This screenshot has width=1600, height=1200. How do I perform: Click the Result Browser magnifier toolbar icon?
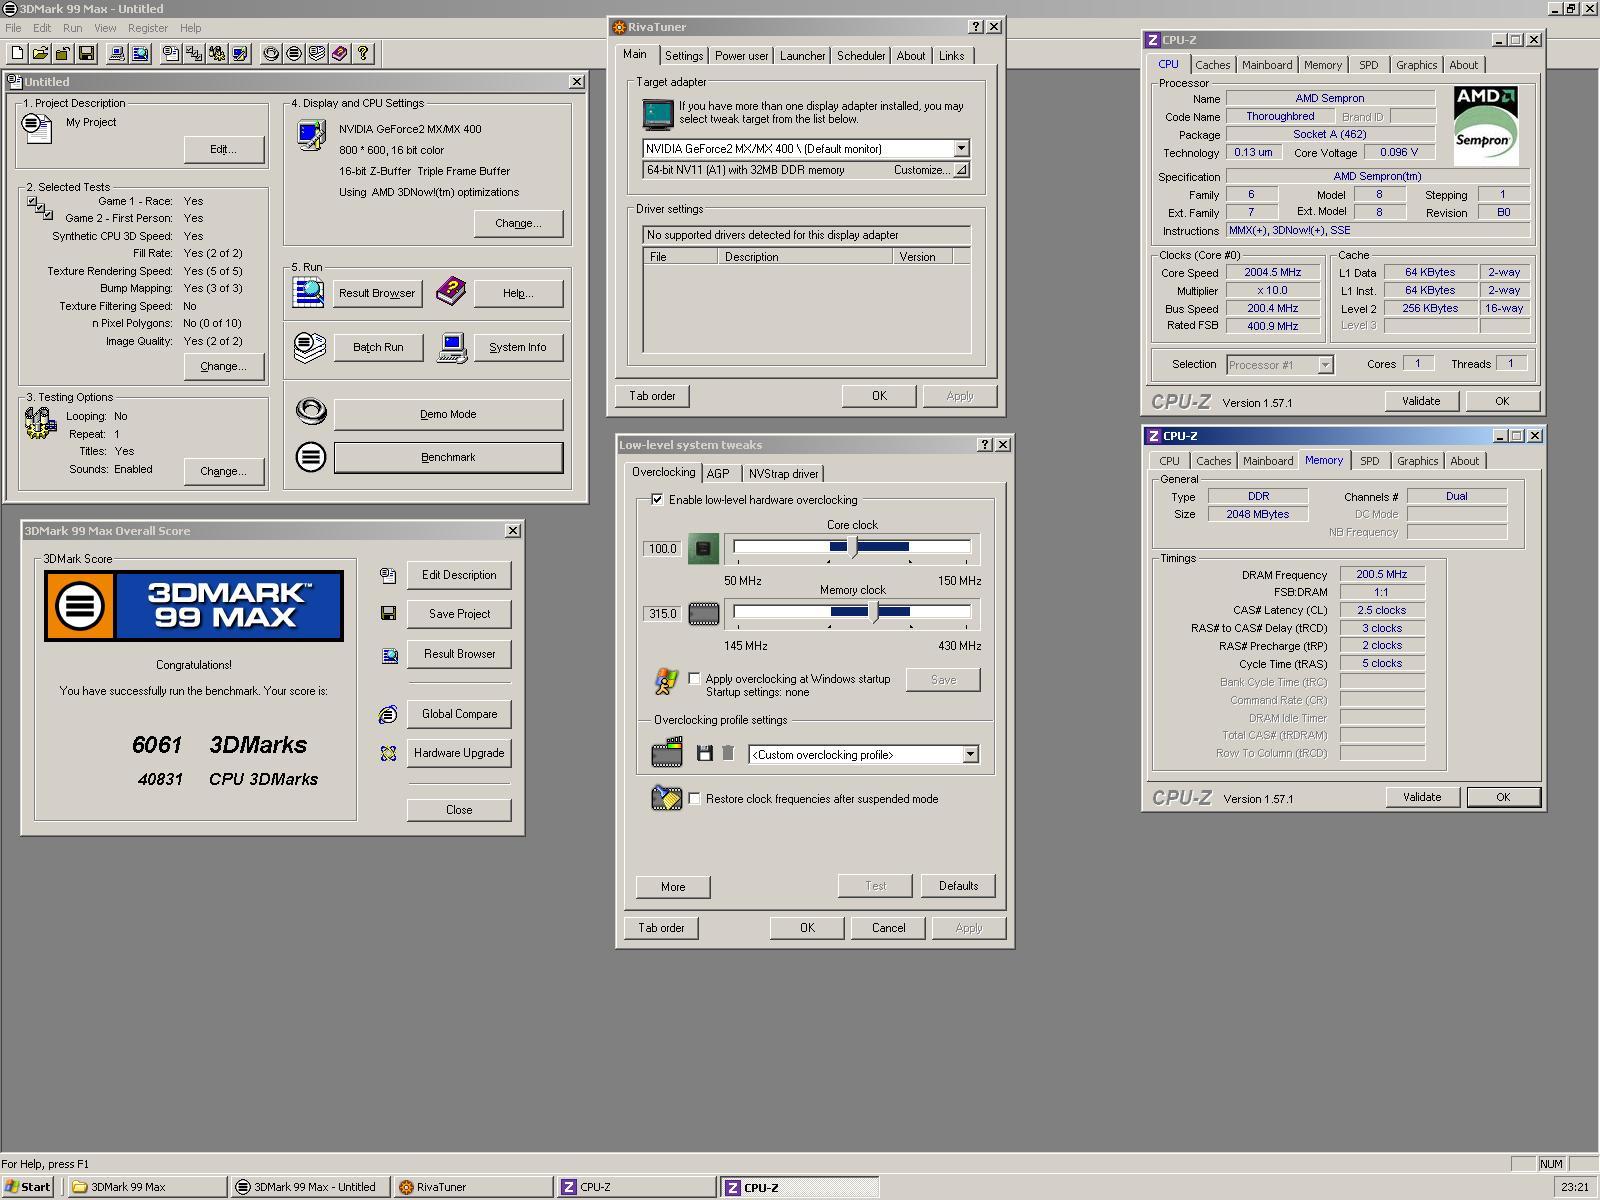click(x=140, y=54)
